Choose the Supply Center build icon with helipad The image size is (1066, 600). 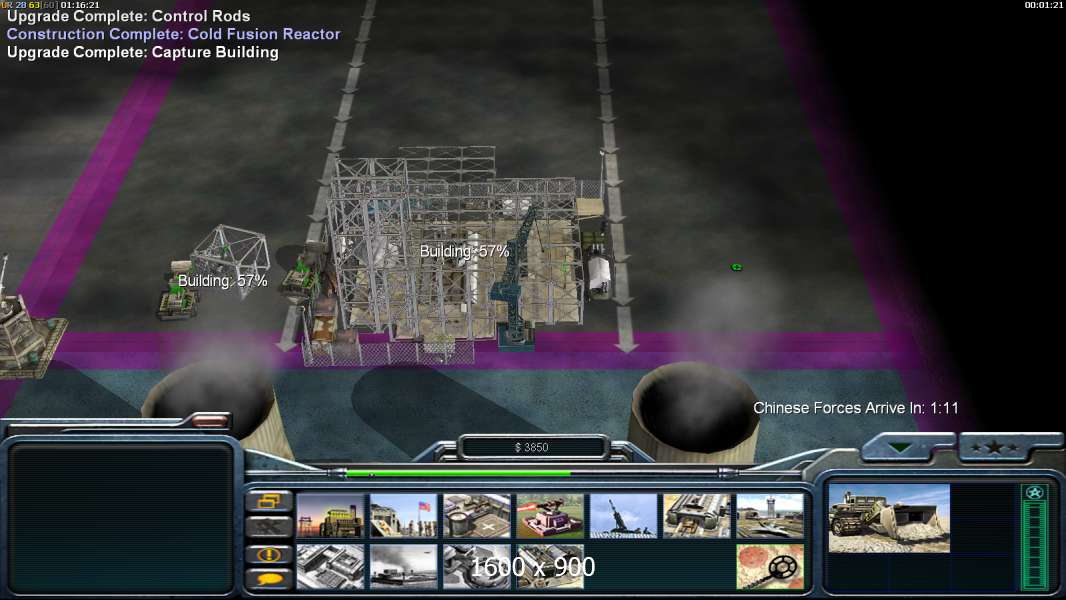click(477, 516)
